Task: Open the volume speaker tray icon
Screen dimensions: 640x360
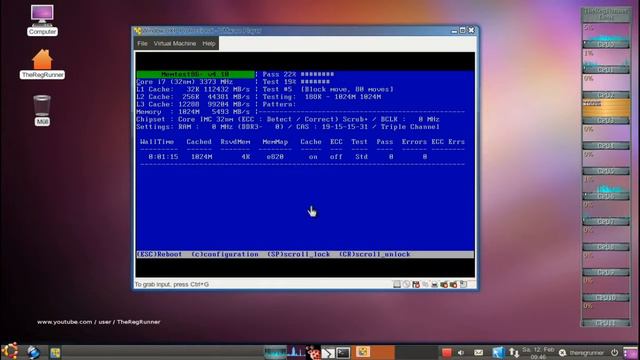Action: [x=461, y=352]
